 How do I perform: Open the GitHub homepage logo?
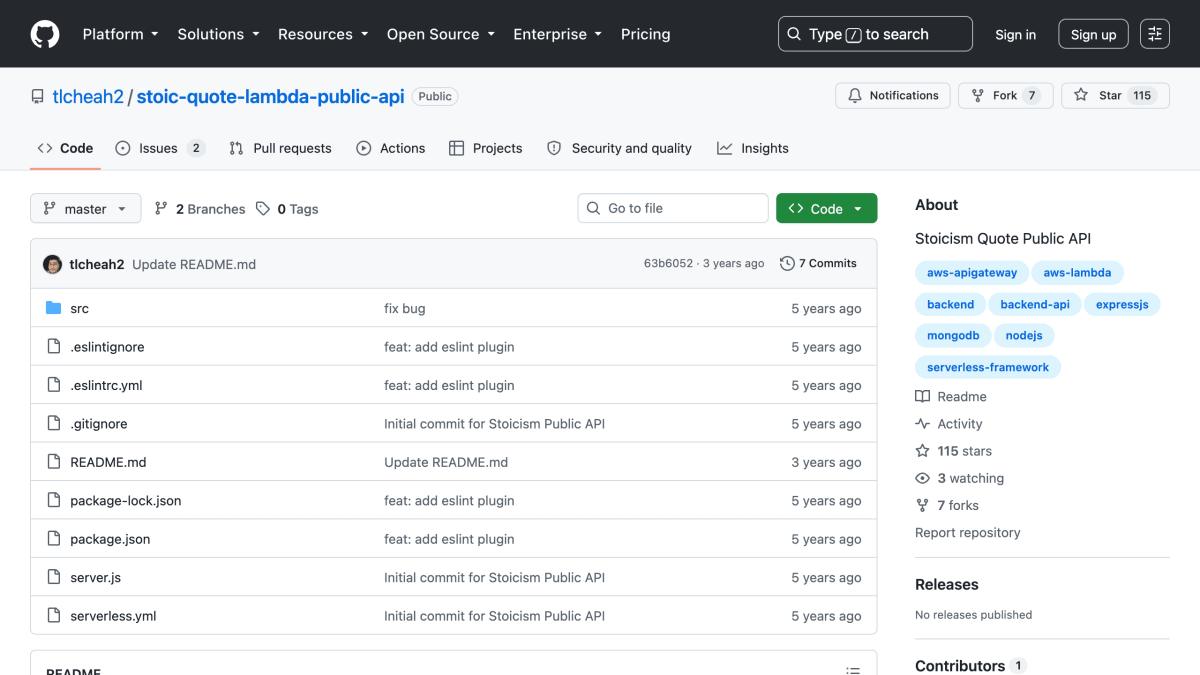[x=45, y=34]
